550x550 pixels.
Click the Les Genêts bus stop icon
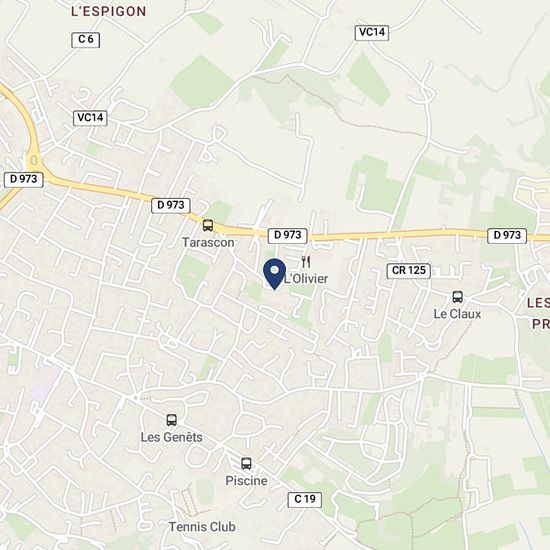[x=172, y=420]
